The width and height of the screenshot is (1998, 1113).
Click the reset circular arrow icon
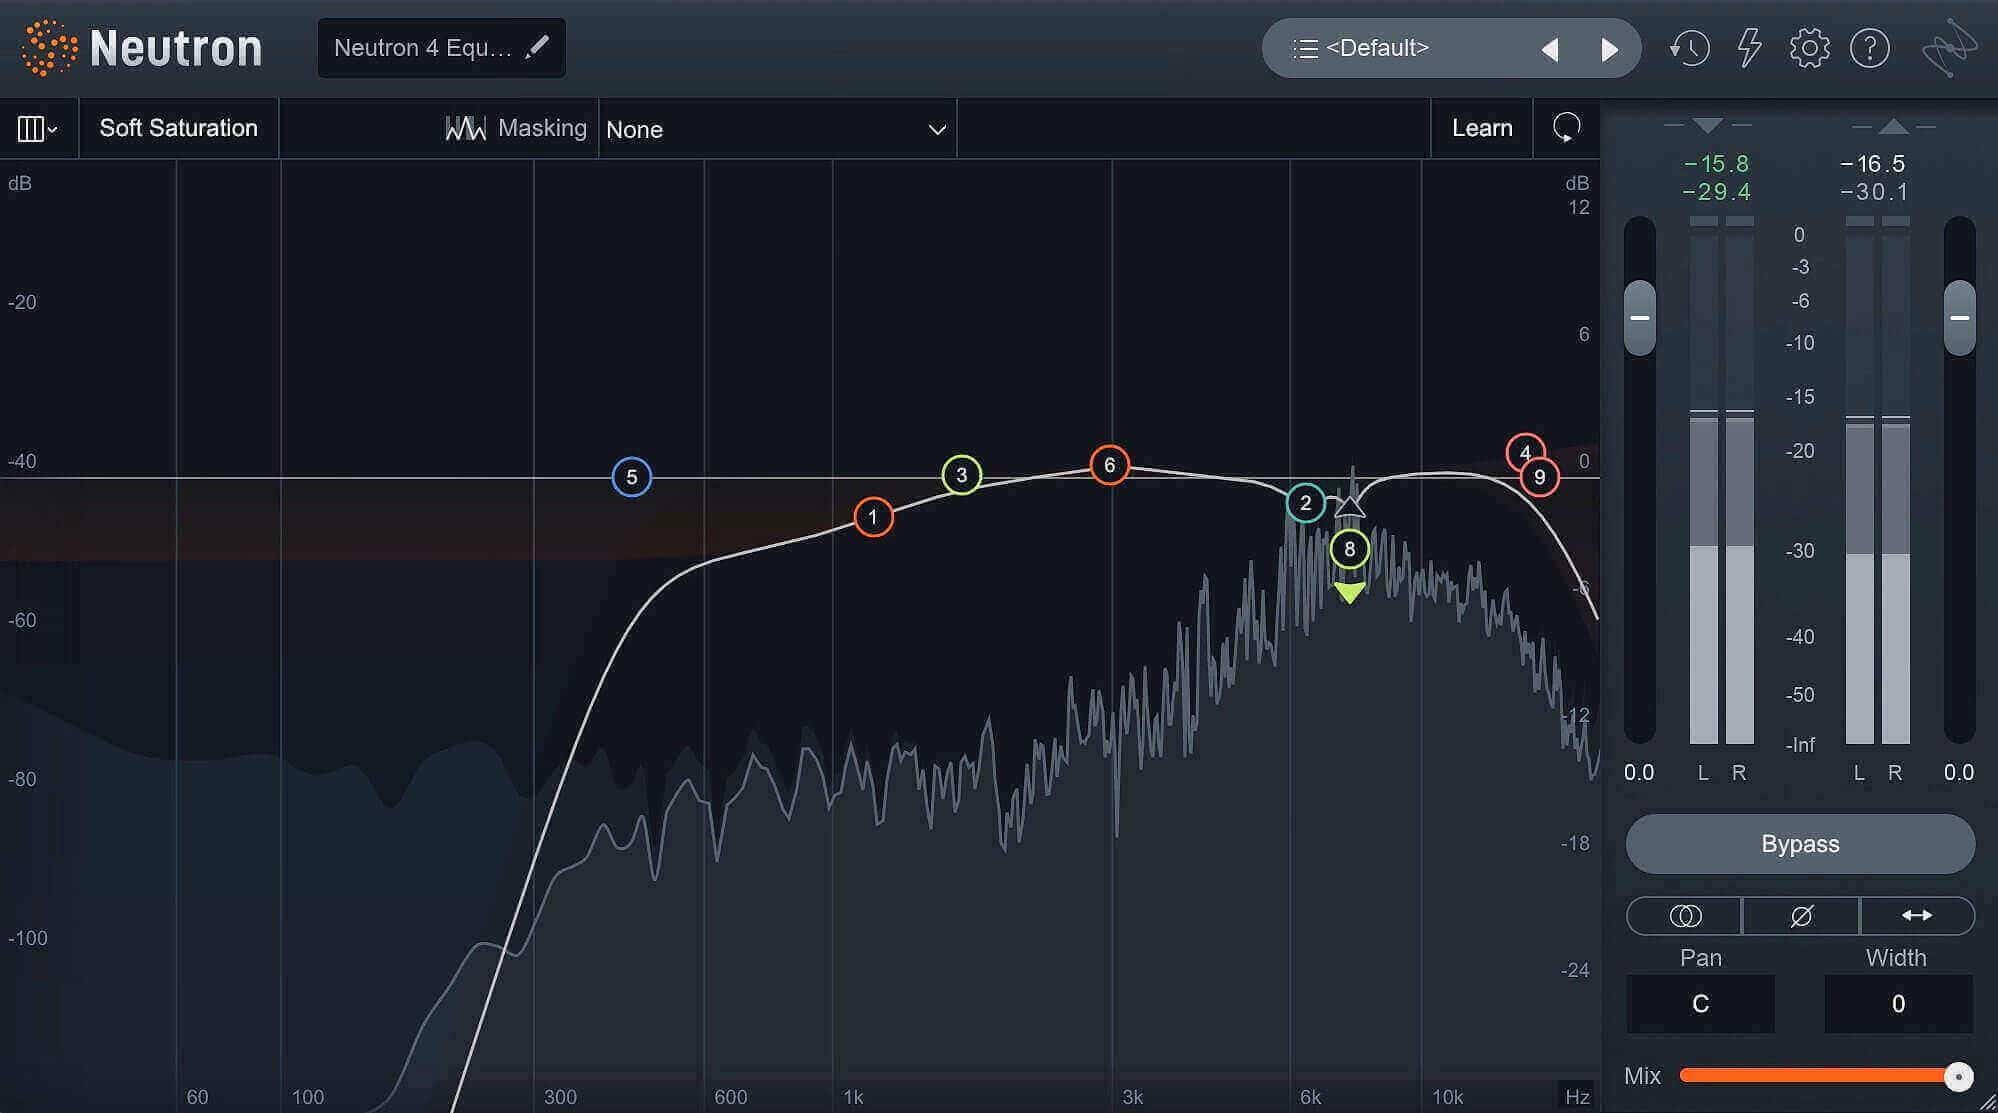click(x=1566, y=128)
